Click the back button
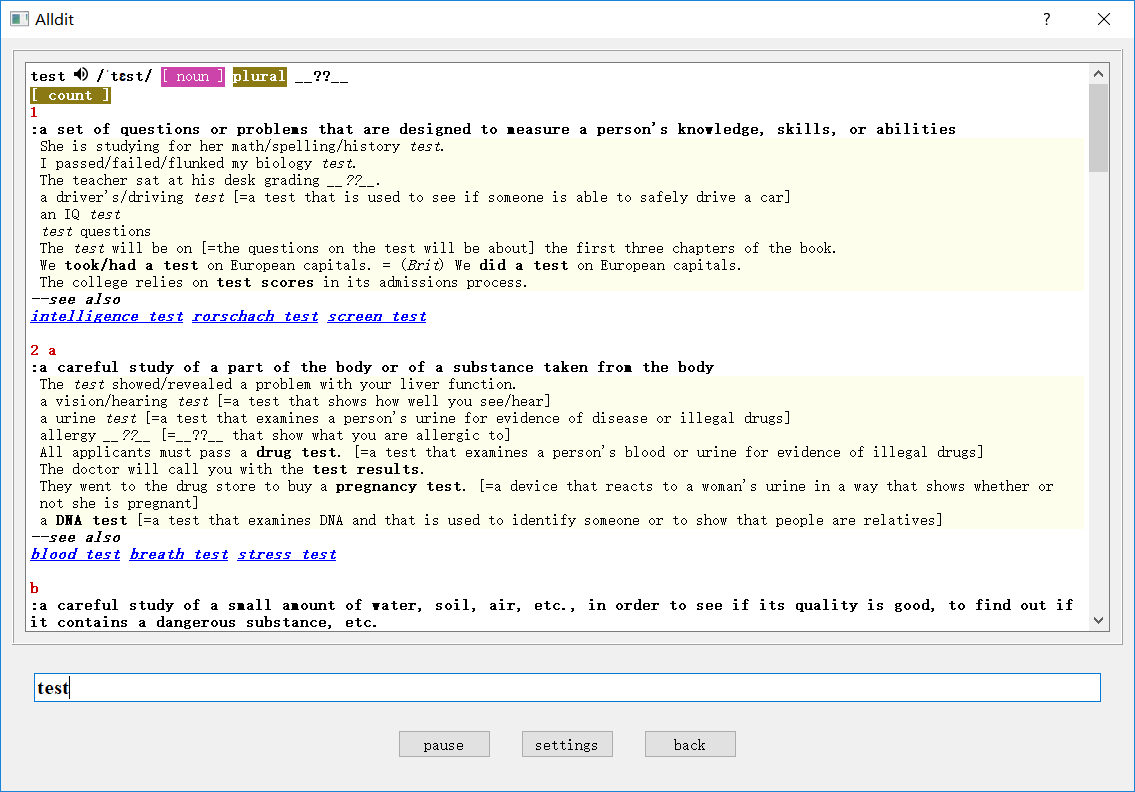This screenshot has height=792, width=1135. click(x=690, y=744)
